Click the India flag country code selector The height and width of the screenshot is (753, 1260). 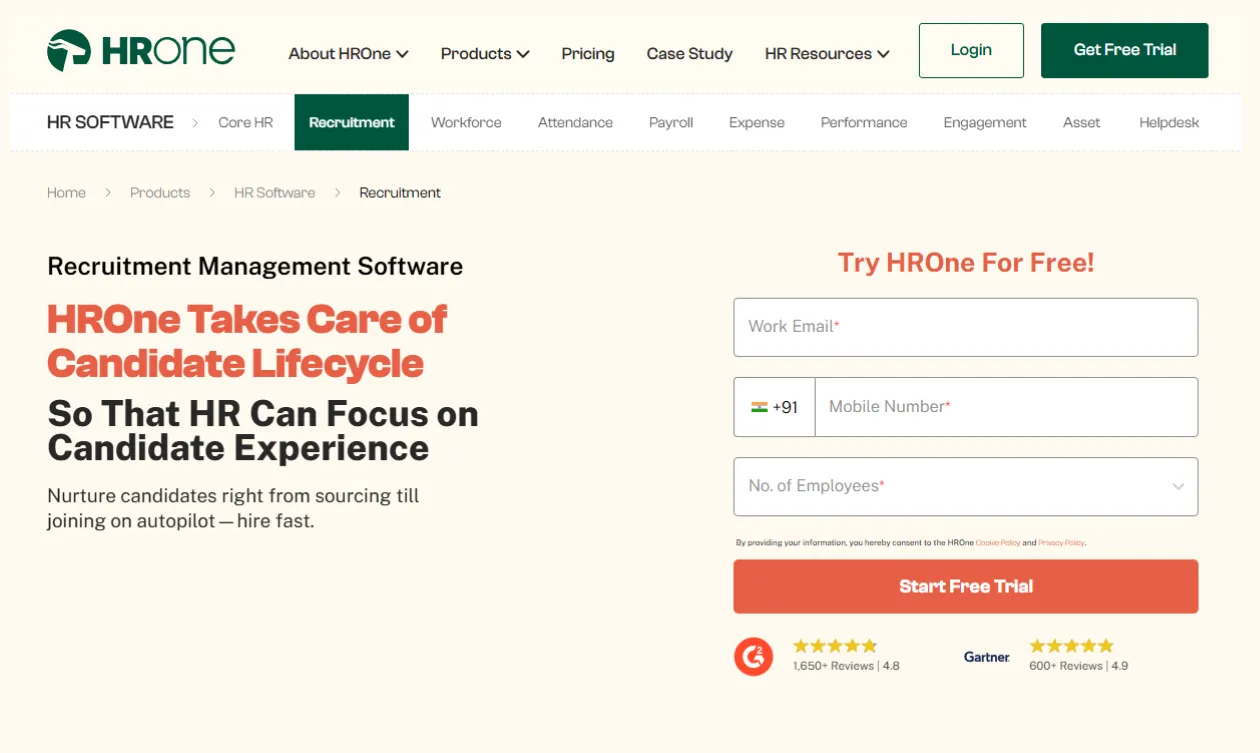point(775,407)
